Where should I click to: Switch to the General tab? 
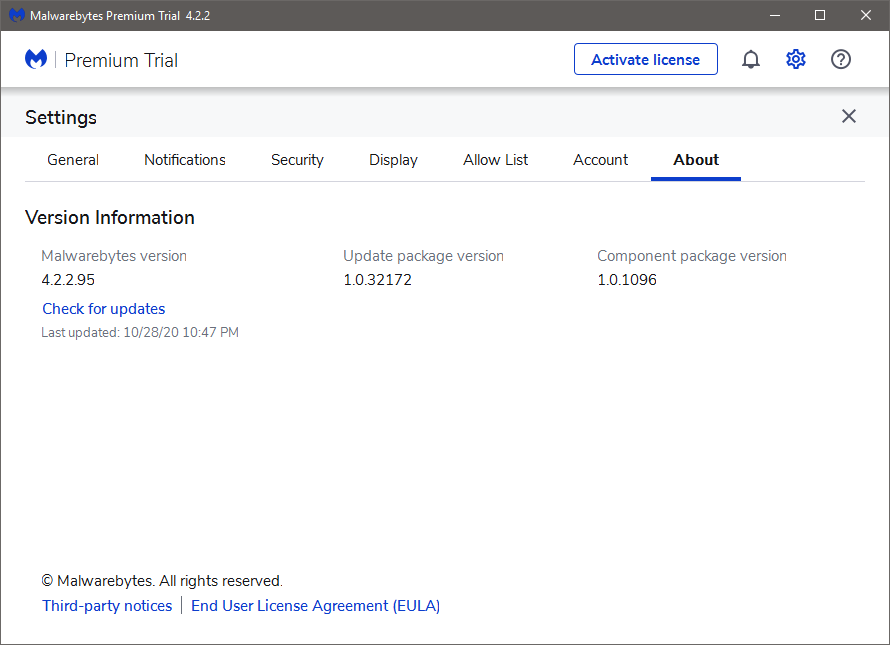(73, 160)
